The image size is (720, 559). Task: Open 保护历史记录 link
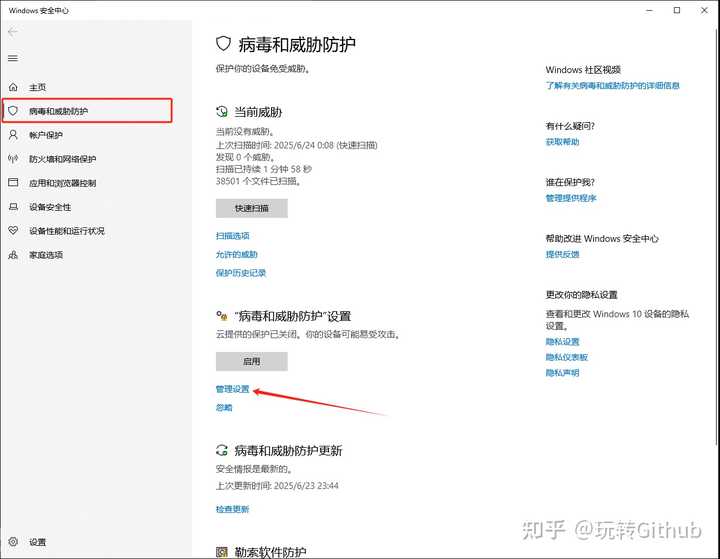241,273
